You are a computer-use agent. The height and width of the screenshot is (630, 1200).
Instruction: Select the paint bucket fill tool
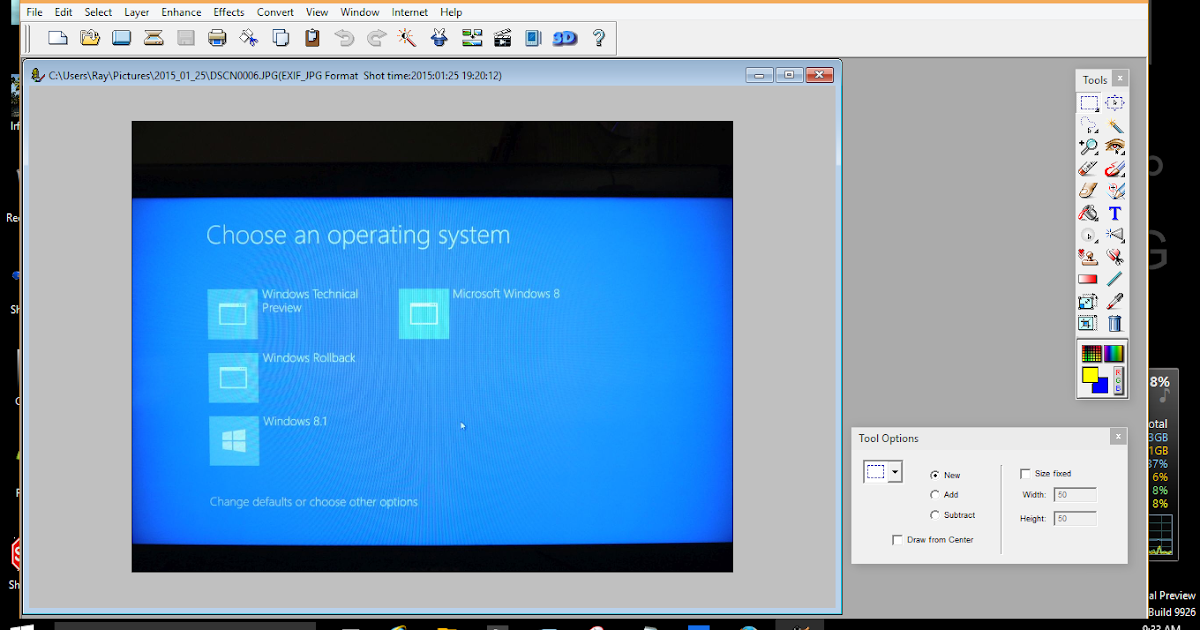point(1088,213)
